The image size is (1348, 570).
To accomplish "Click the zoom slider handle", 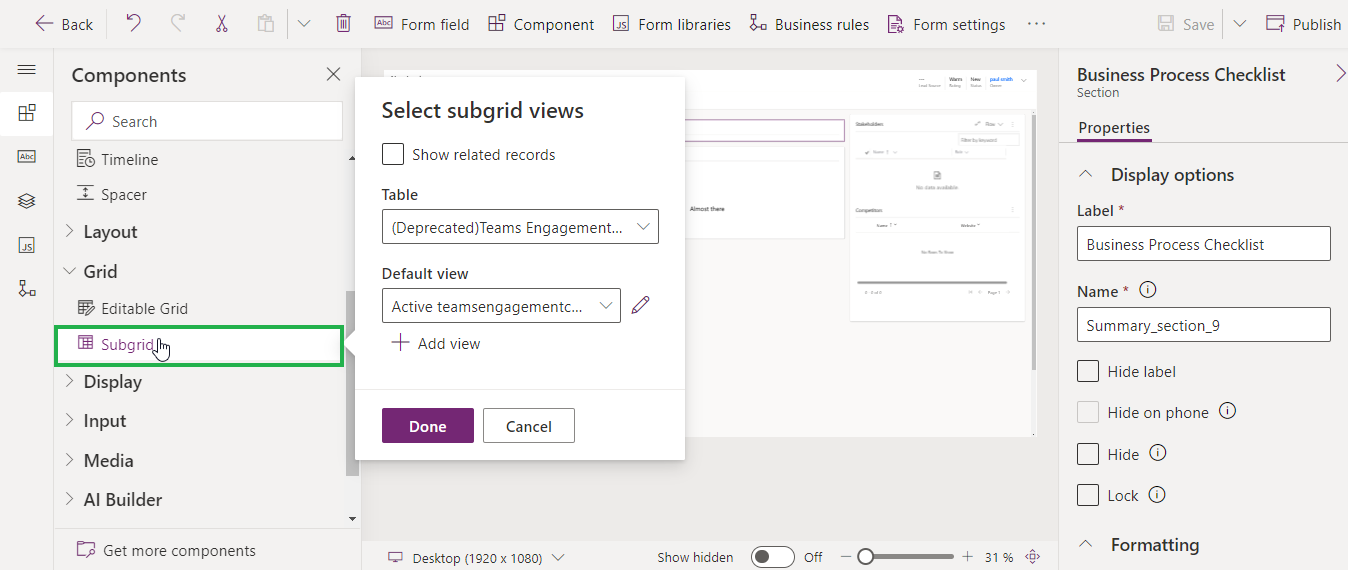I will pos(866,557).
